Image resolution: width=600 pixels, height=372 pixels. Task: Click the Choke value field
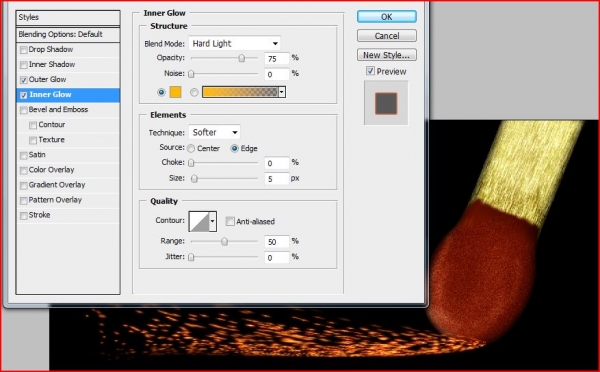coord(277,163)
